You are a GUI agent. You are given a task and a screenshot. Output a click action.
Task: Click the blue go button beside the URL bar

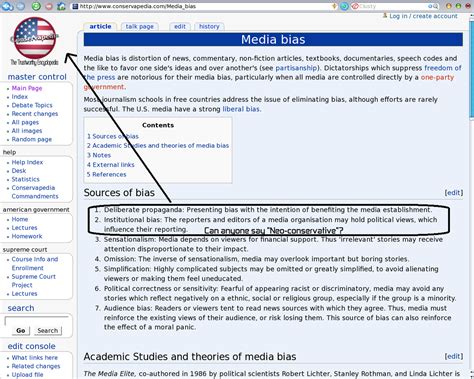(344, 6)
